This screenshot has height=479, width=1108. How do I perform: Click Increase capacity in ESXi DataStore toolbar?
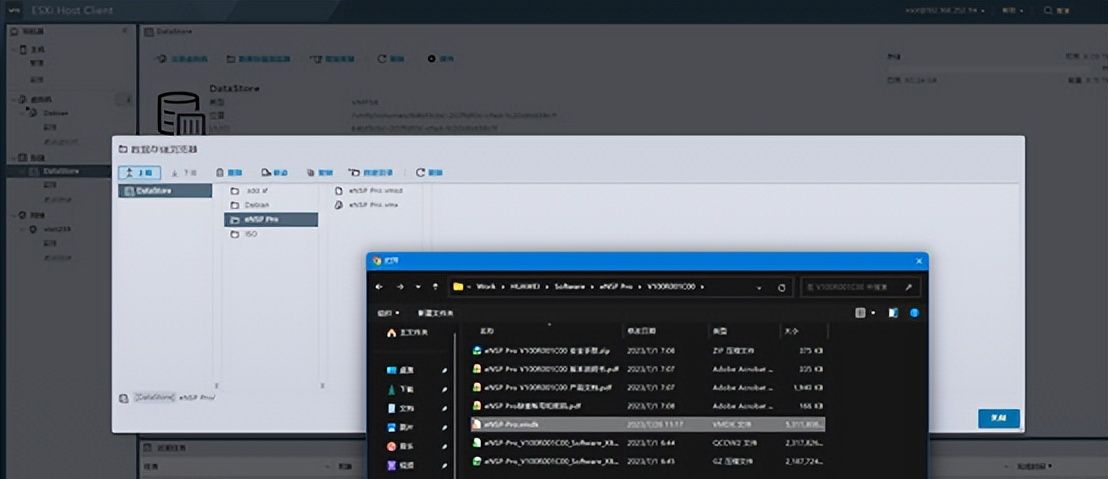(332, 59)
